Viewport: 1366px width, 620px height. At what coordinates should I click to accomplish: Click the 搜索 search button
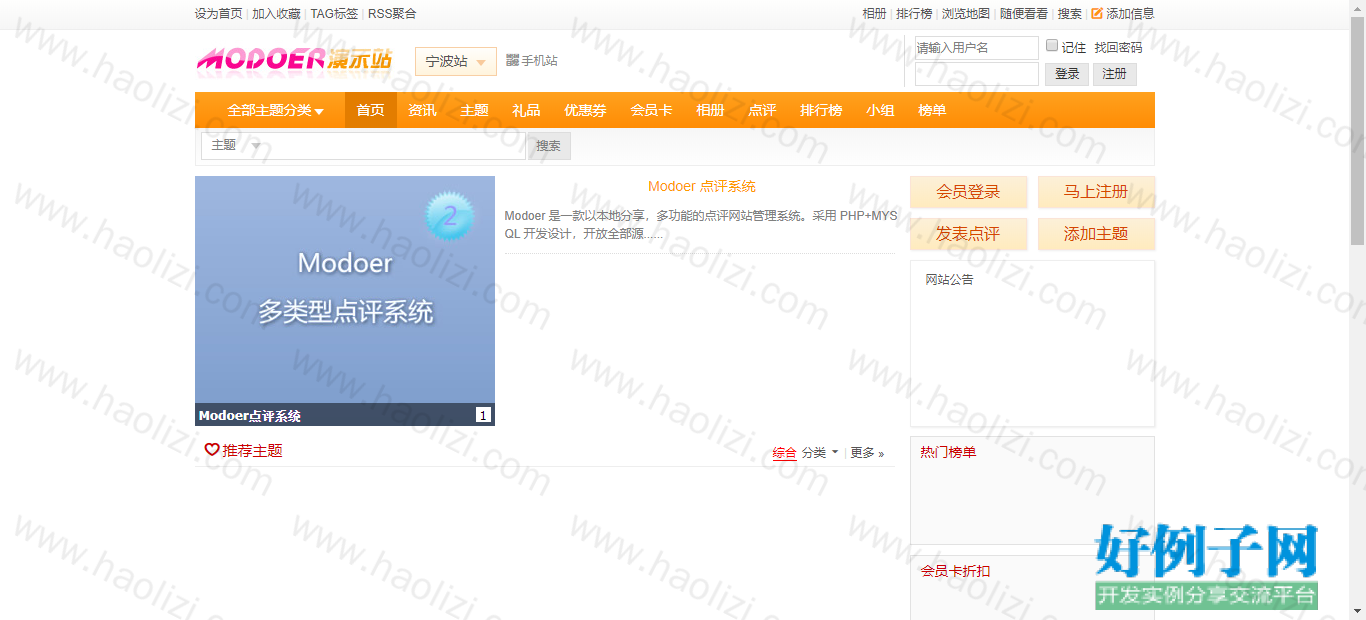(548, 146)
